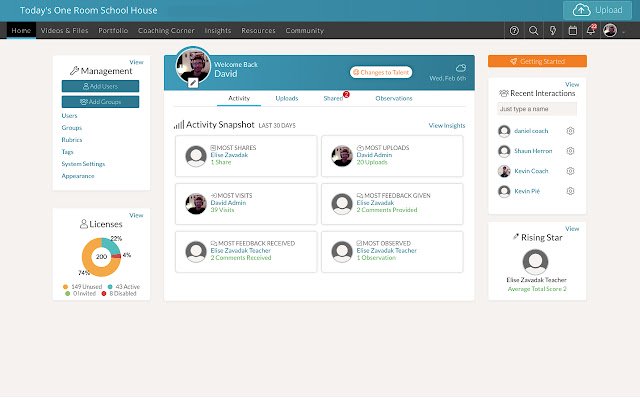Open daniel coach name link
640x400 pixels.
[531, 131]
